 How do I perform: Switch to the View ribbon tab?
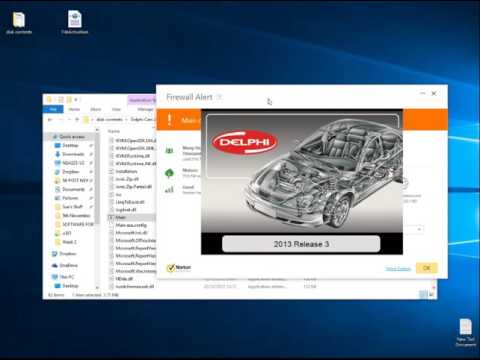tap(116, 109)
